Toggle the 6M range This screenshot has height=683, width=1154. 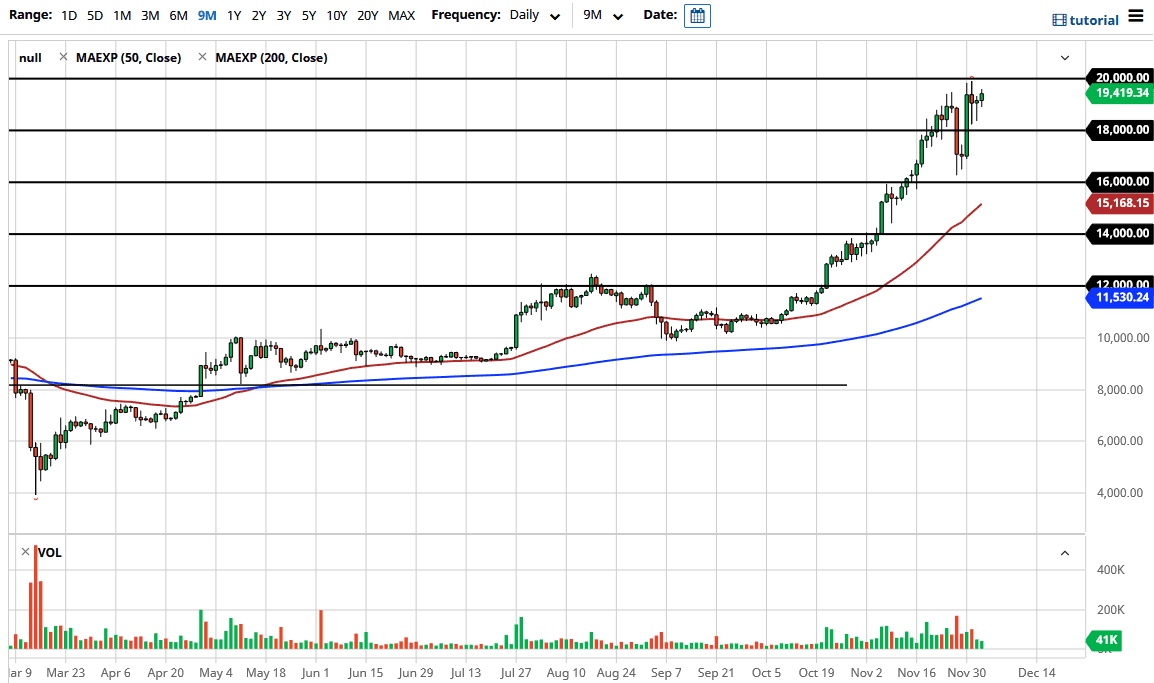[x=177, y=15]
